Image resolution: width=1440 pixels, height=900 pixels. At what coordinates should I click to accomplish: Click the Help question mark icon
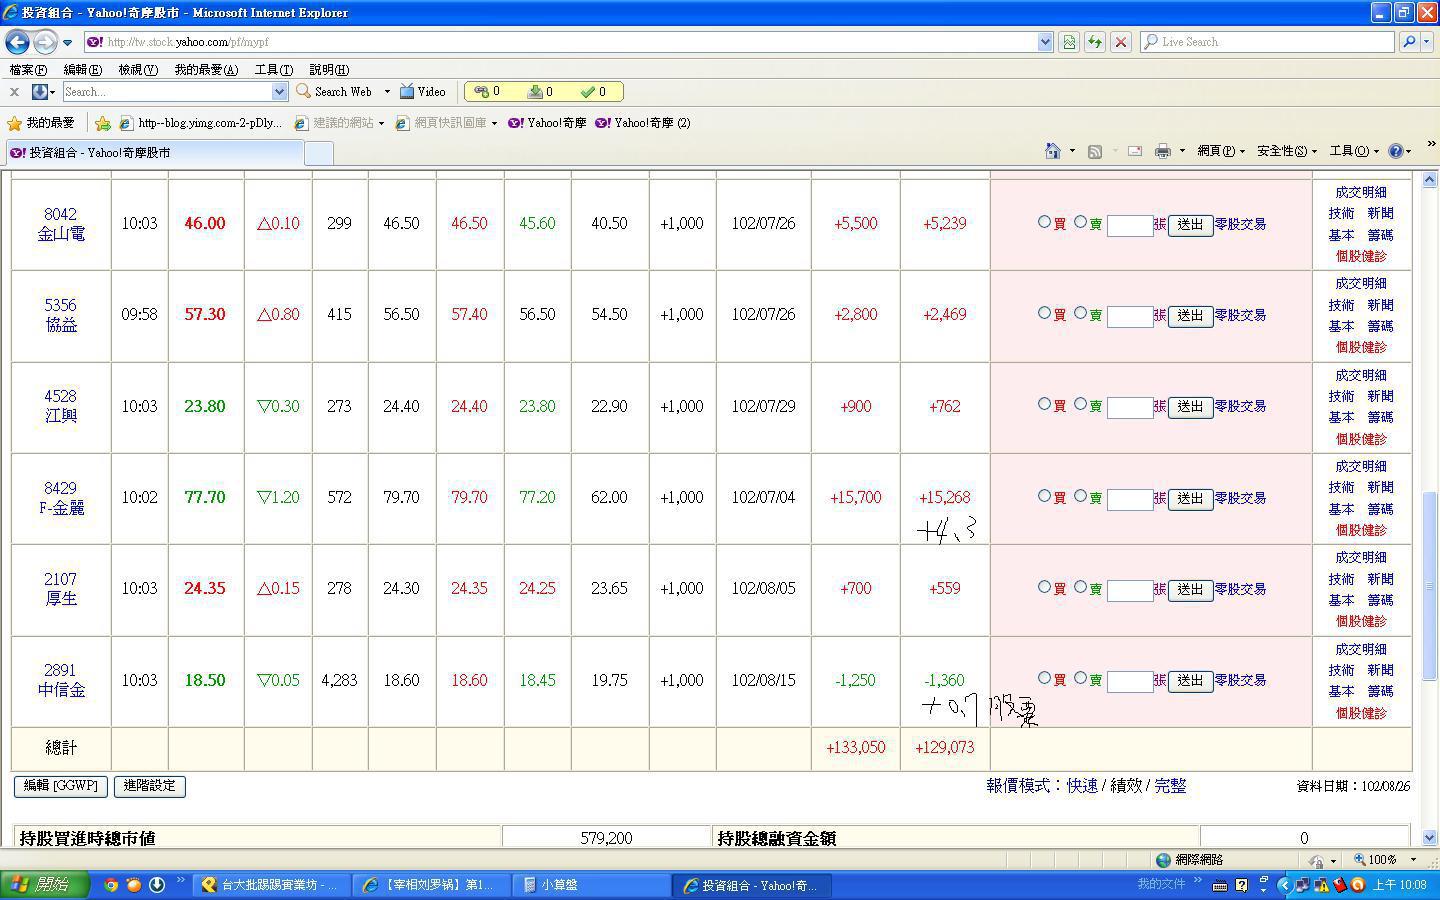1395,151
